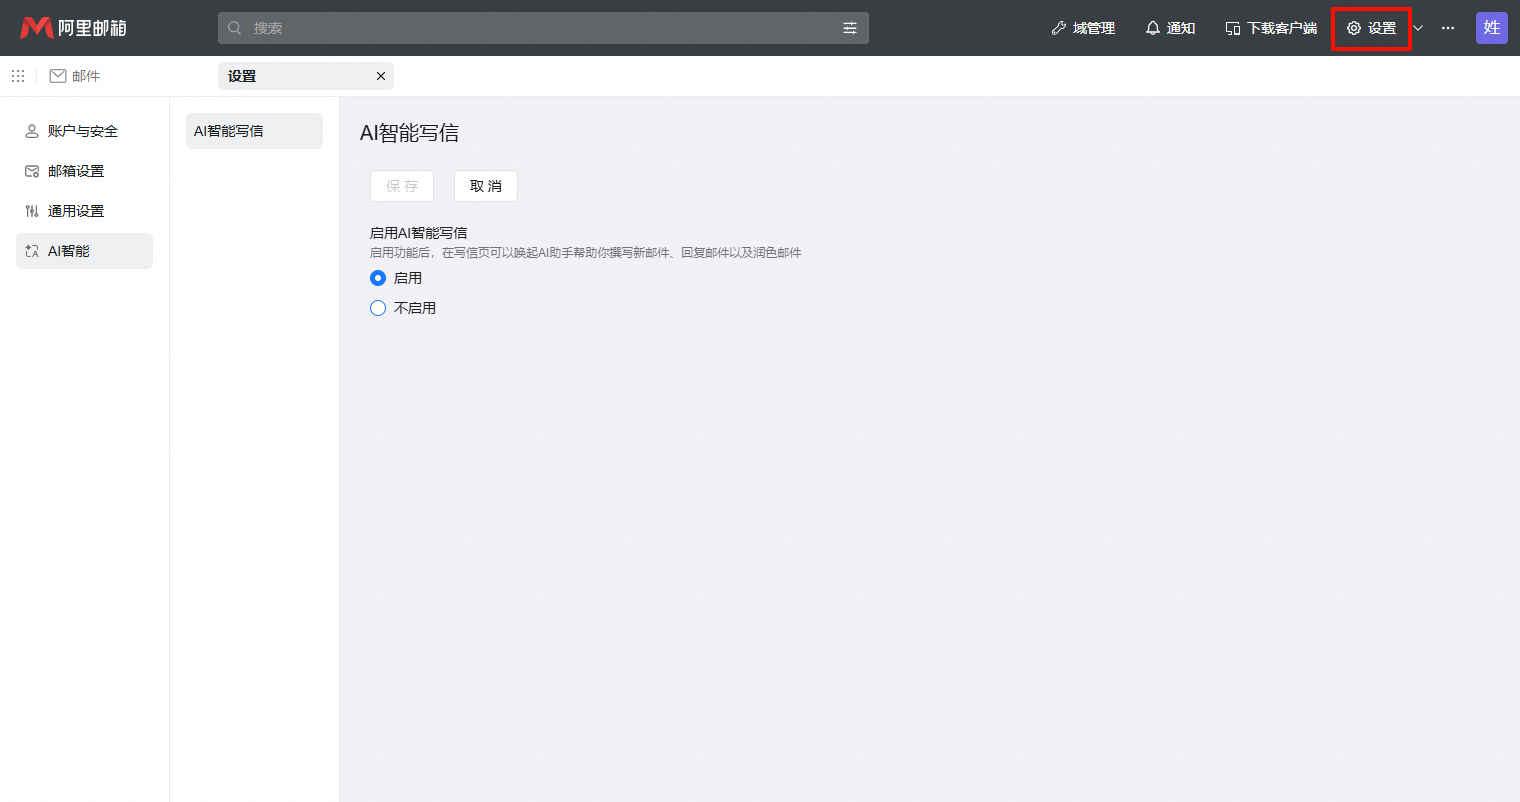Check notifications via the 通知 bell icon
The height and width of the screenshot is (802, 1520).
(1152, 28)
